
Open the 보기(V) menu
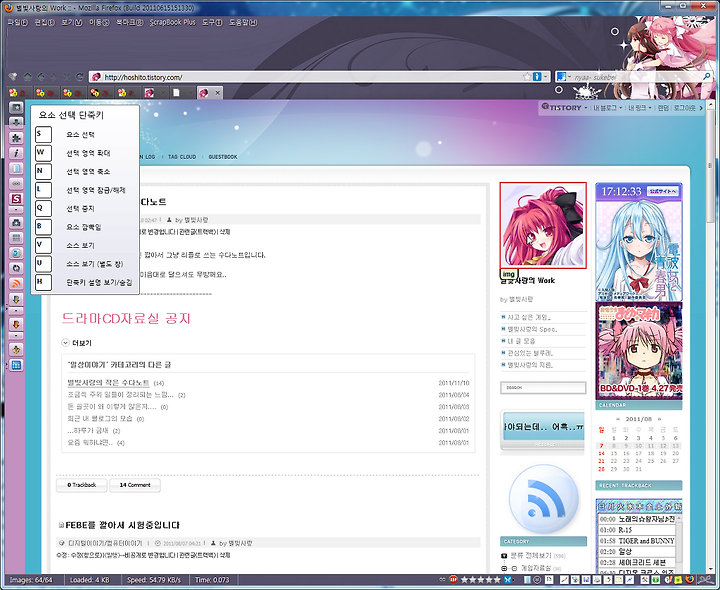(x=72, y=22)
